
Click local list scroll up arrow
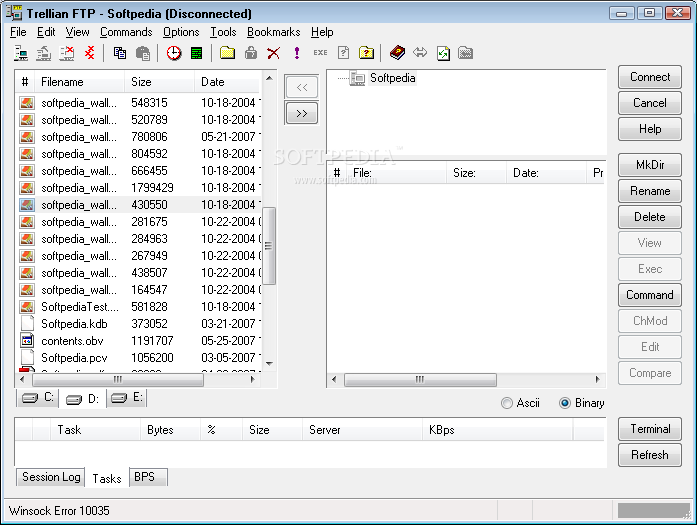[x=269, y=78]
